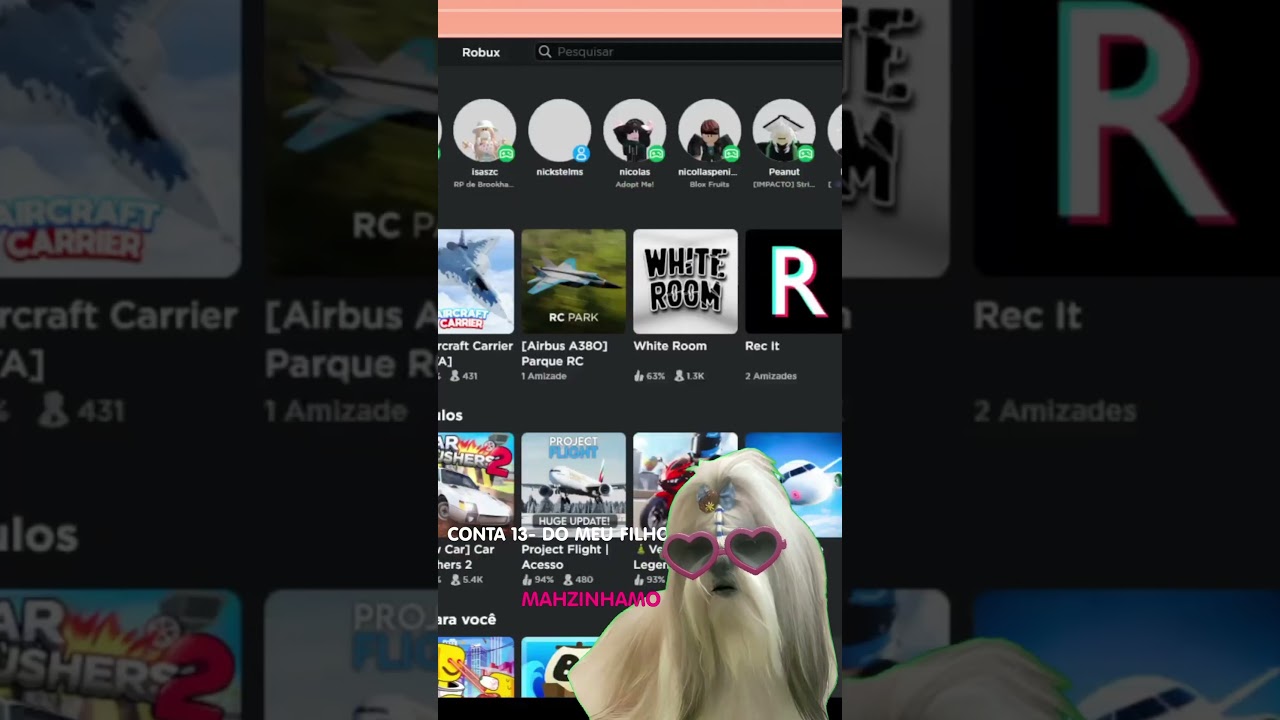
Task: Click Car Crushers 2's 5.4K player count
Action: (467, 580)
